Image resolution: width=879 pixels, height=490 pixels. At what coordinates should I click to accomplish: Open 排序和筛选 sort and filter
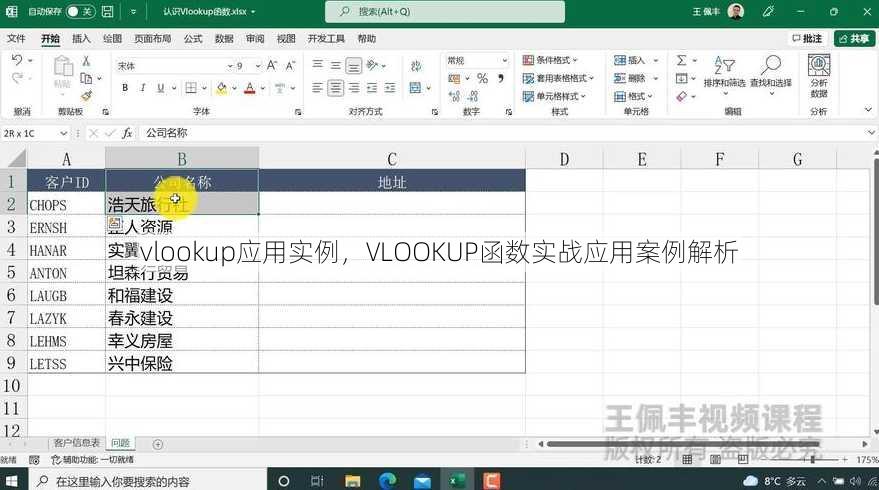point(724,73)
